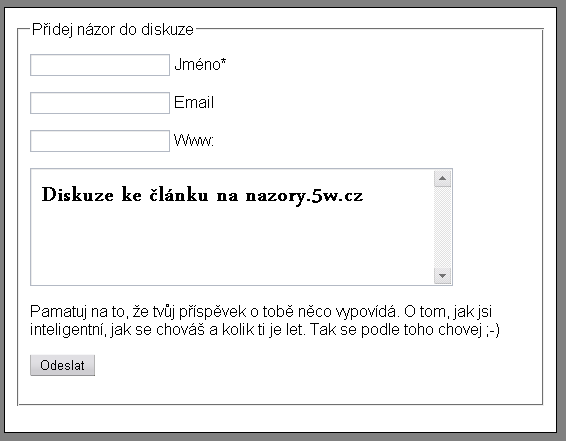
Task: Submit the form with Odeslat button
Action: tap(62, 365)
